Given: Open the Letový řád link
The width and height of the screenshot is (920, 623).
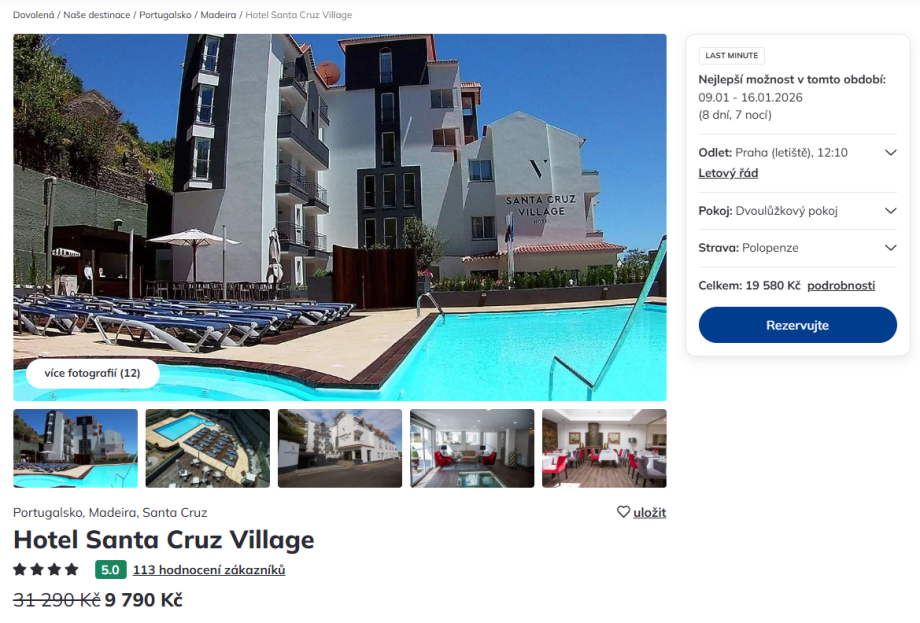Looking at the screenshot, I should click(728, 173).
